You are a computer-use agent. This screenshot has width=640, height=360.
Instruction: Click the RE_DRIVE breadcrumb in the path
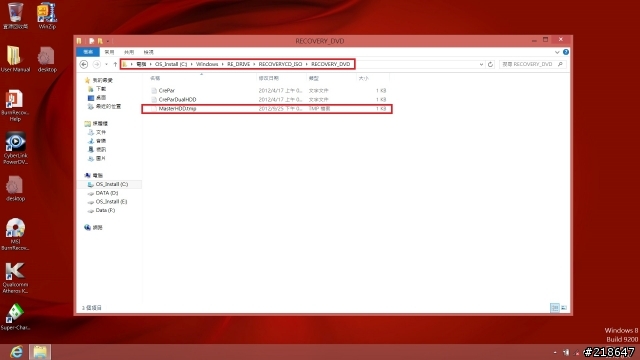click(x=238, y=64)
